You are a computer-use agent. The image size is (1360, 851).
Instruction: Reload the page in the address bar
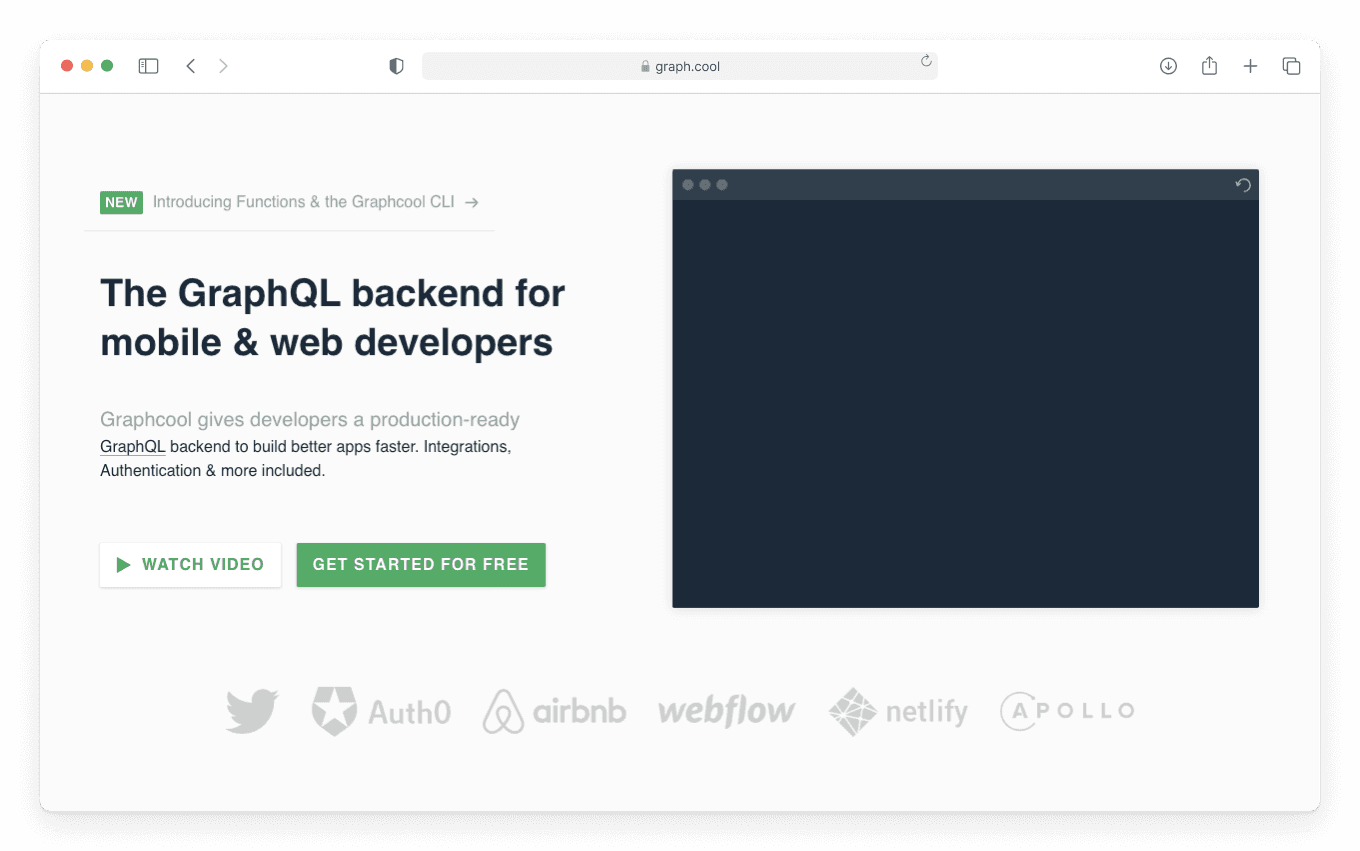point(926,61)
